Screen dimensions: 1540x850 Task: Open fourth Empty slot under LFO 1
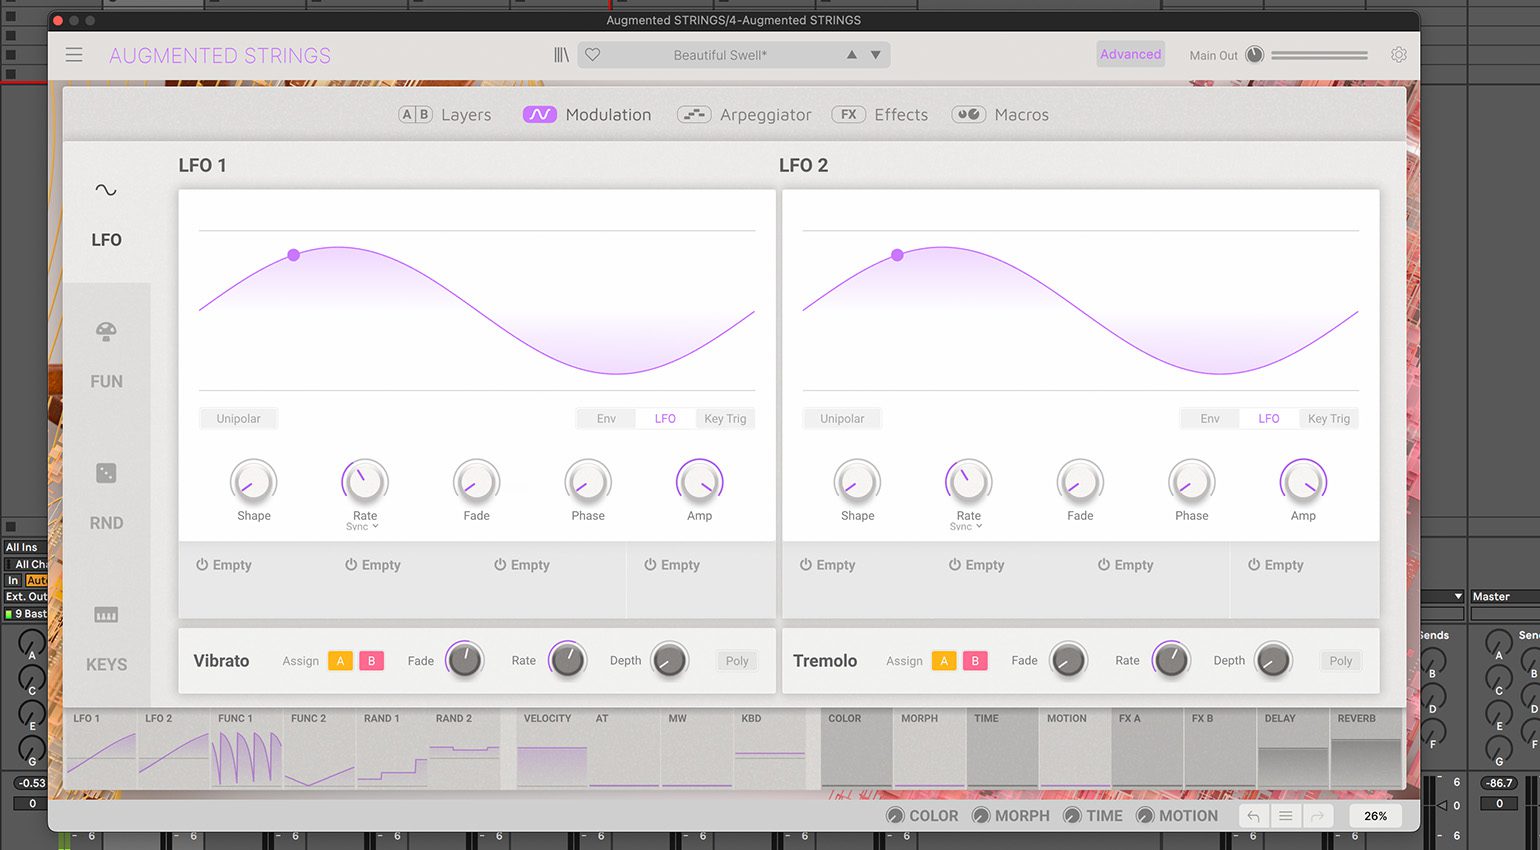click(x=672, y=565)
